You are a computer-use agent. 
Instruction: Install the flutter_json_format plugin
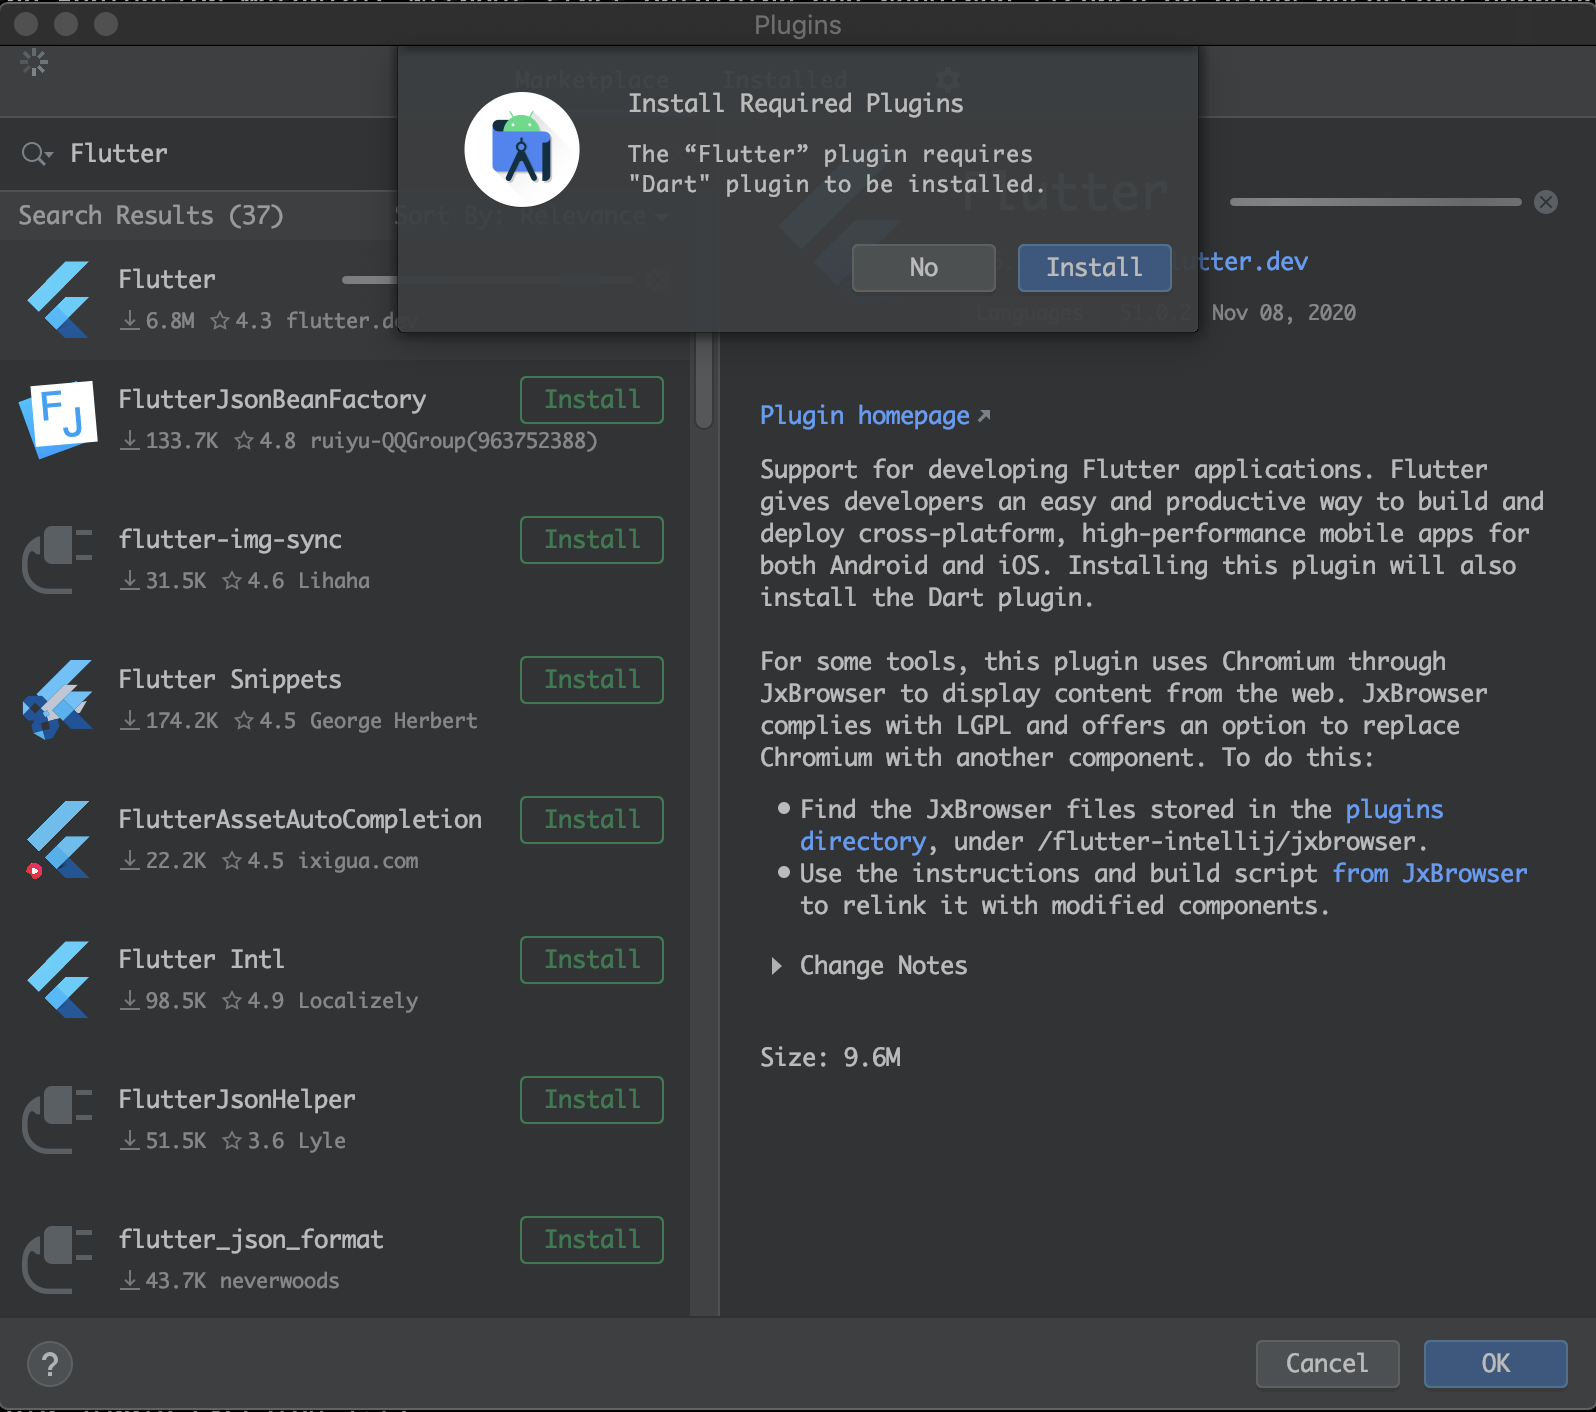pos(592,1240)
